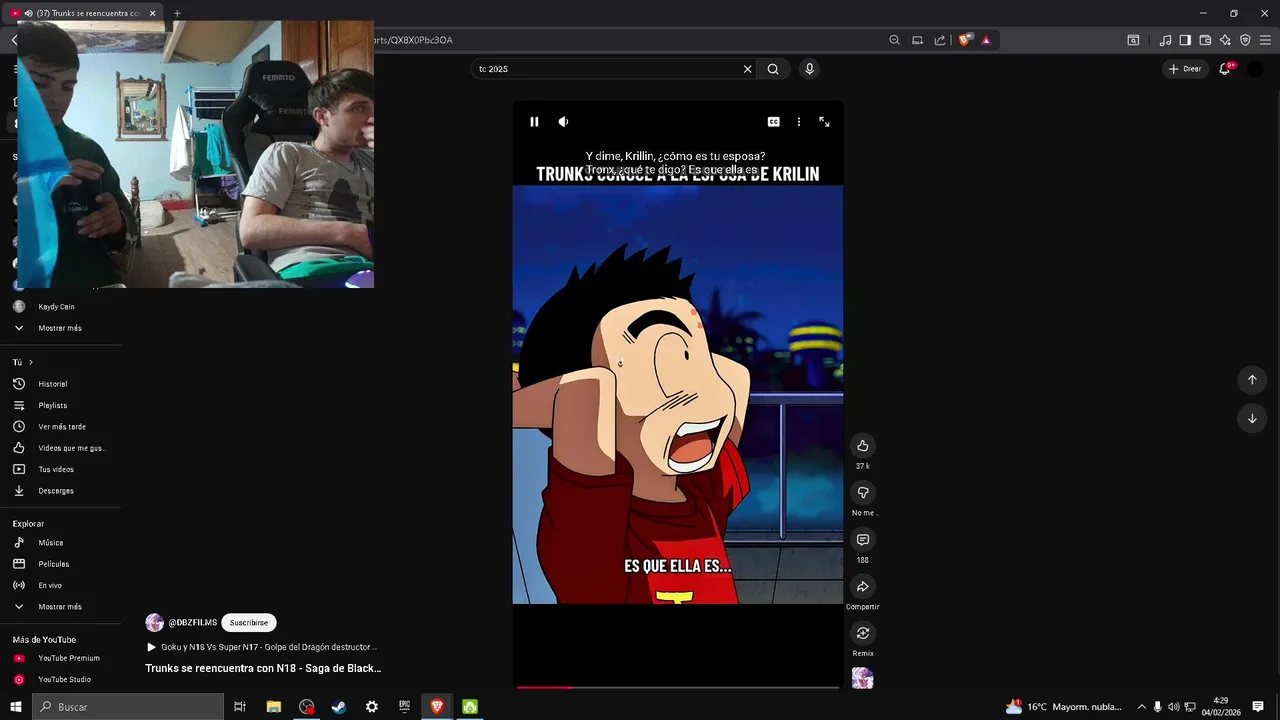
Task: Show hidden system tray icons
Action: [1141, 707]
